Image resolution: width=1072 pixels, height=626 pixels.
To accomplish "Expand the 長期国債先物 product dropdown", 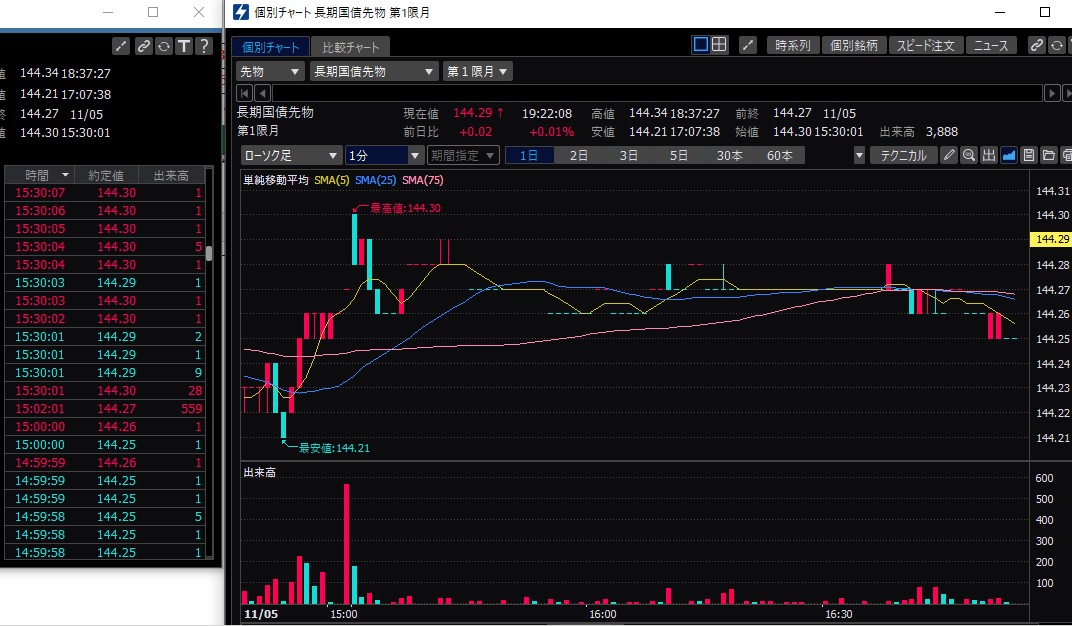I will point(373,71).
